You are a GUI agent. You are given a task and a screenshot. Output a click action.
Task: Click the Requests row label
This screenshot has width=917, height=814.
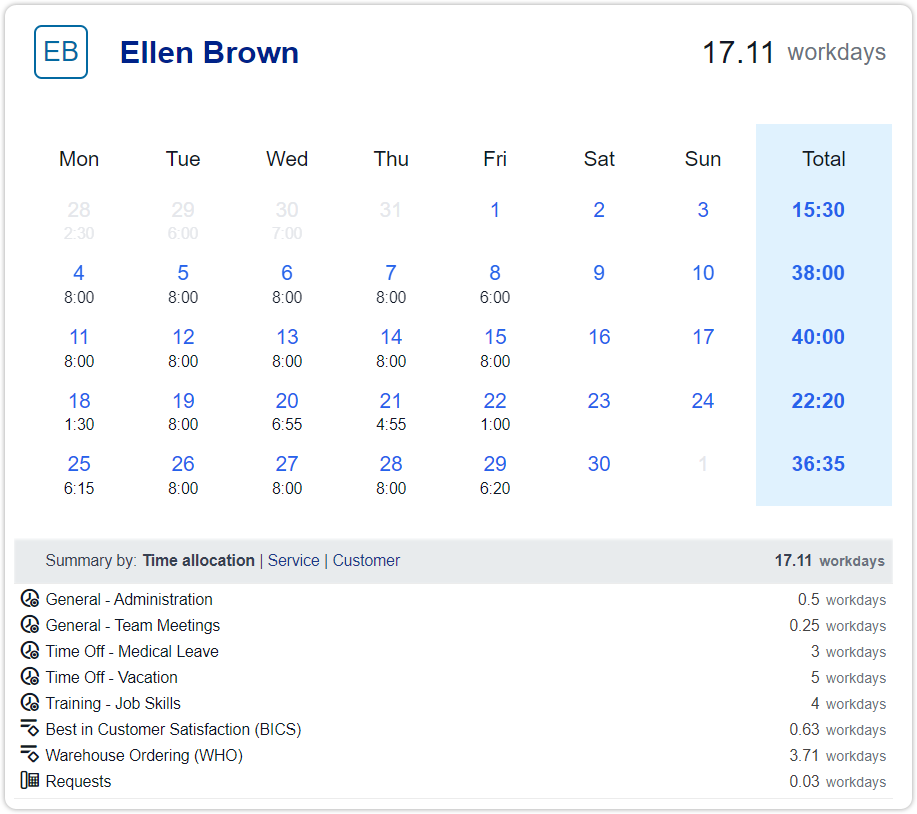click(x=78, y=781)
